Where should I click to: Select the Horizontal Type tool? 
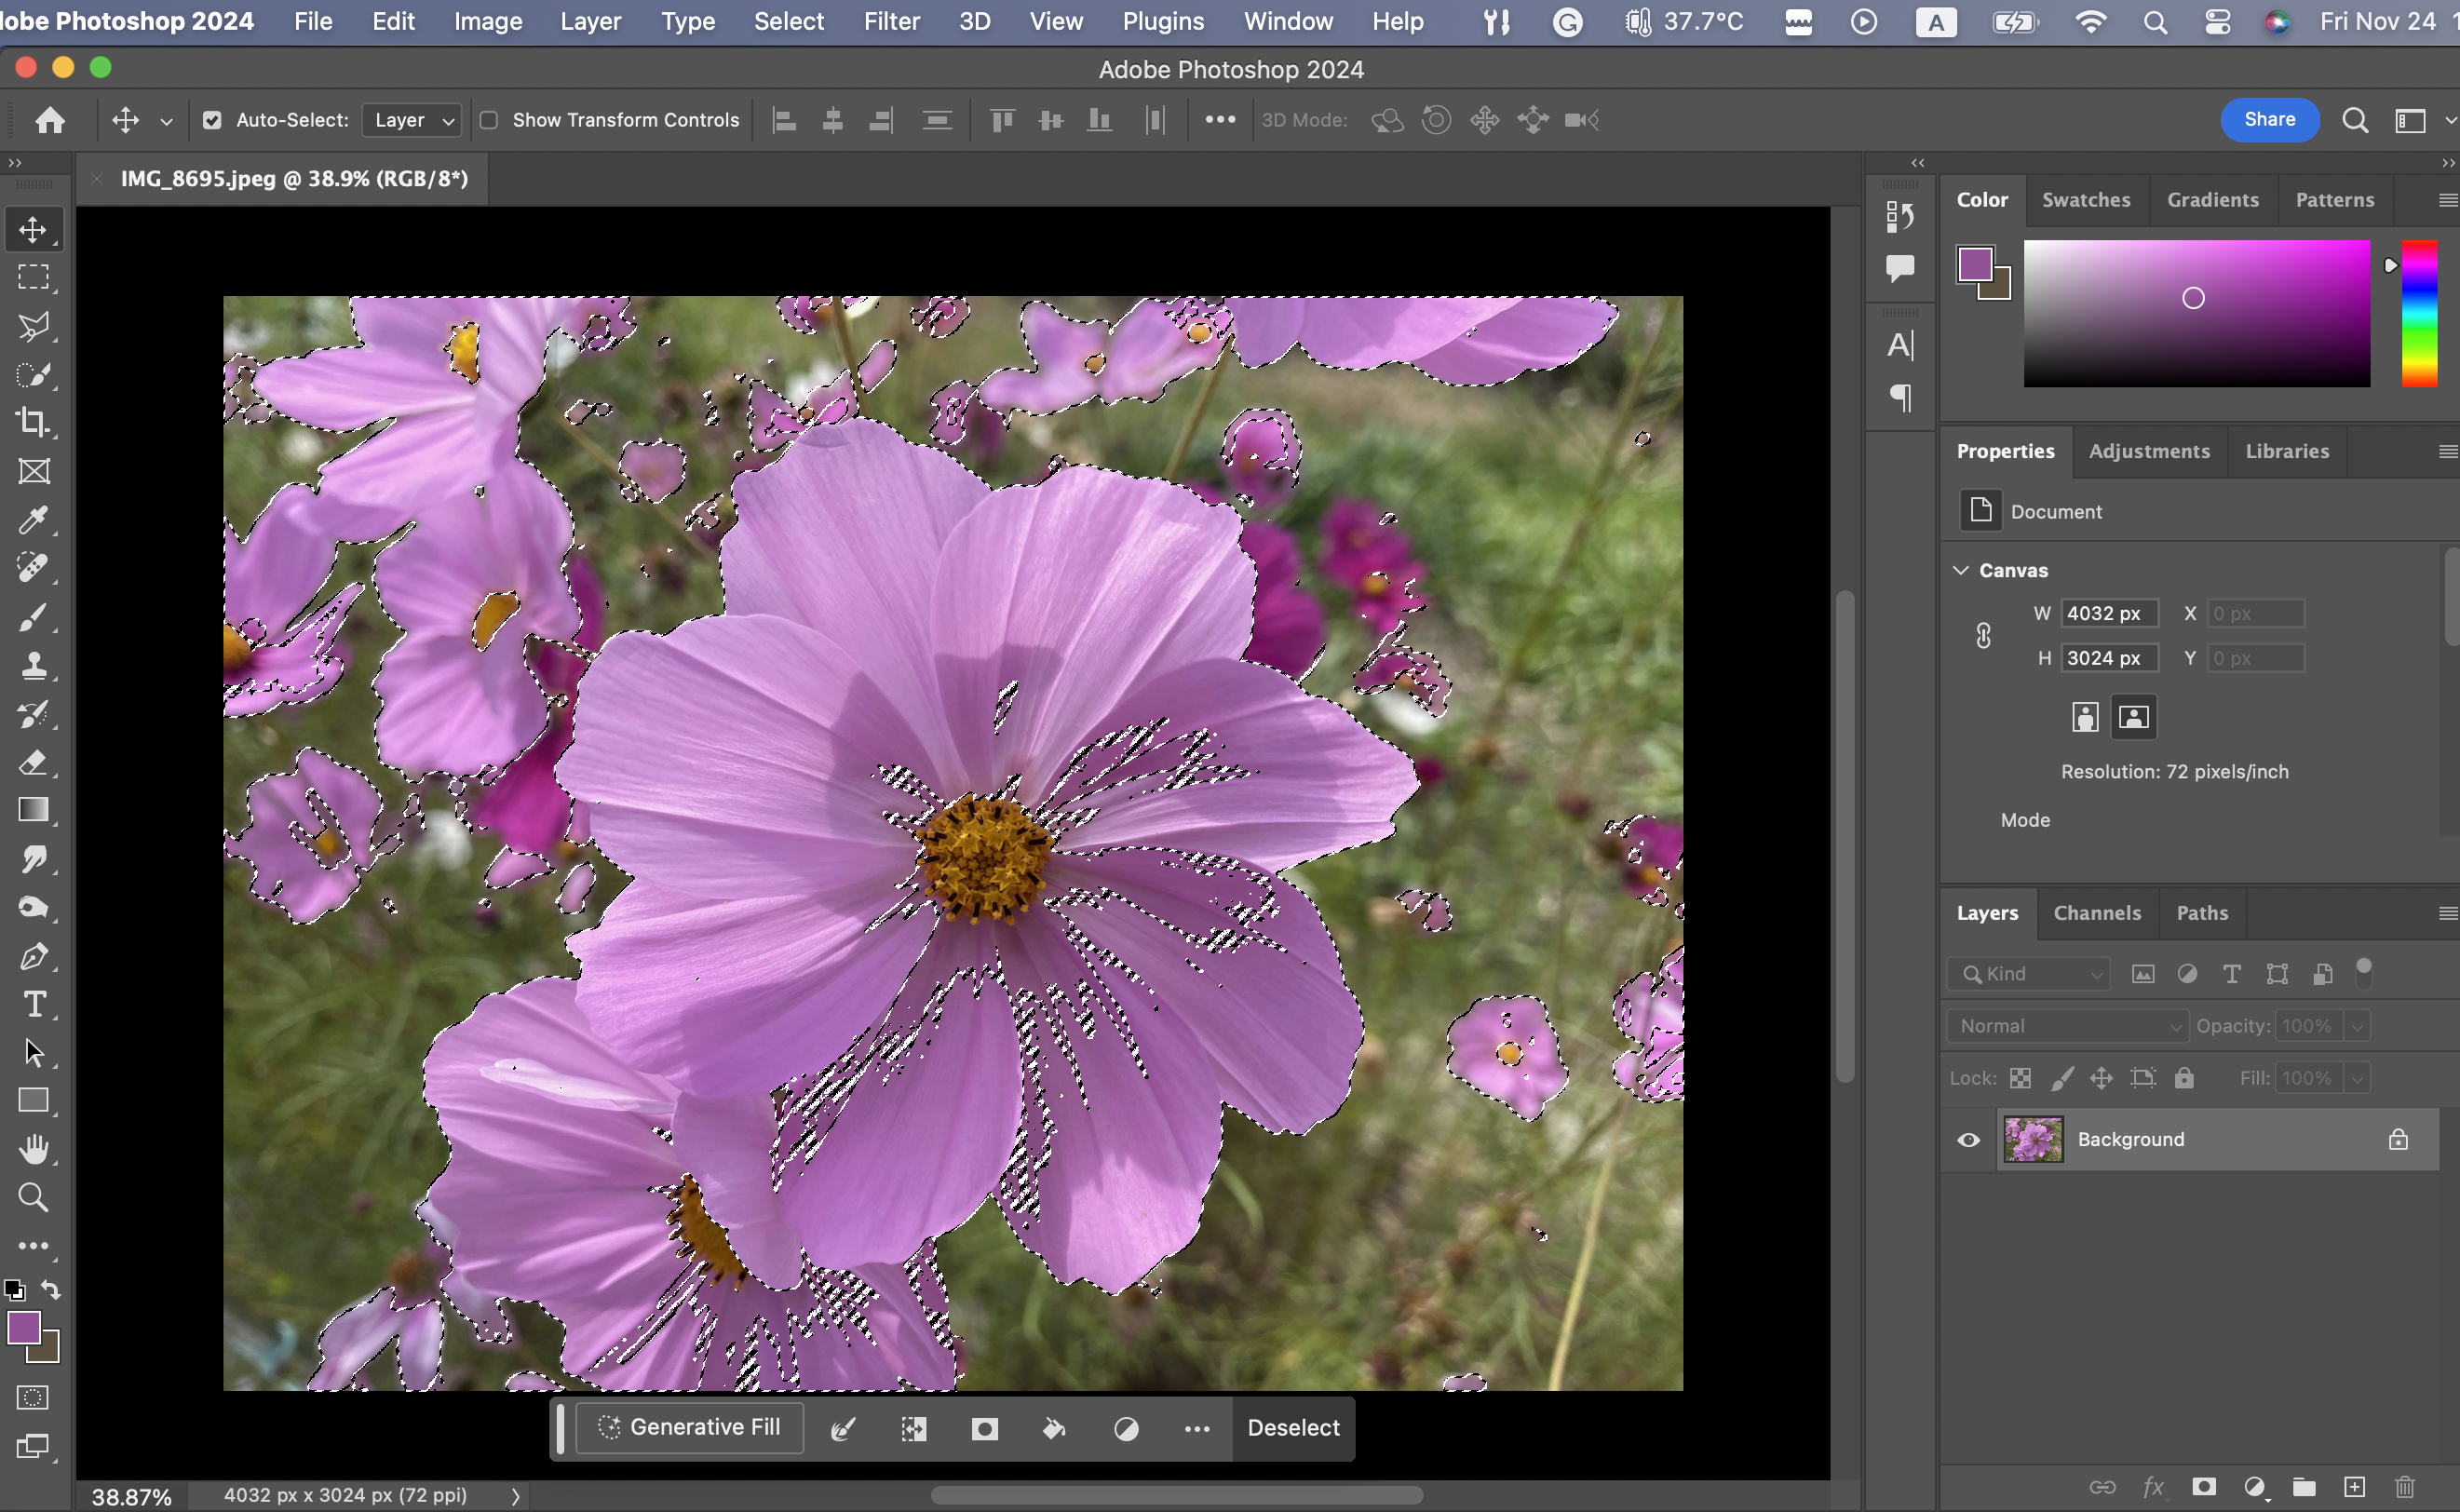pos(33,1004)
